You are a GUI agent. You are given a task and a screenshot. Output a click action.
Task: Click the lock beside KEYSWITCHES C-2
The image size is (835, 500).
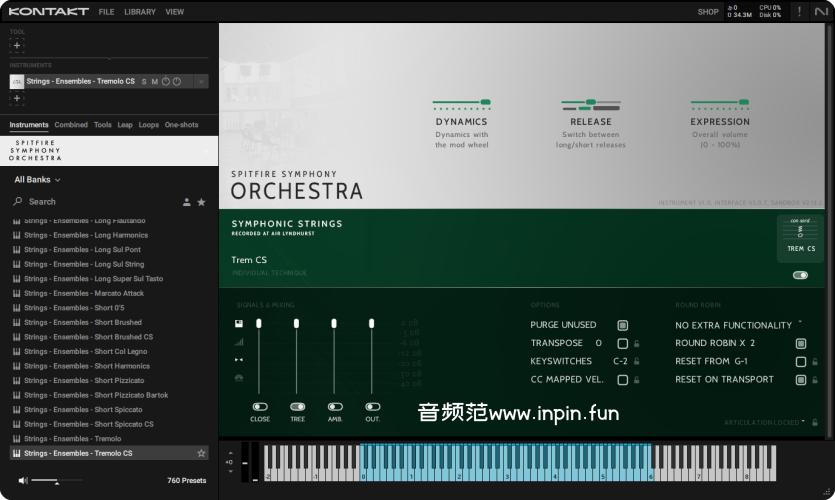click(636, 361)
